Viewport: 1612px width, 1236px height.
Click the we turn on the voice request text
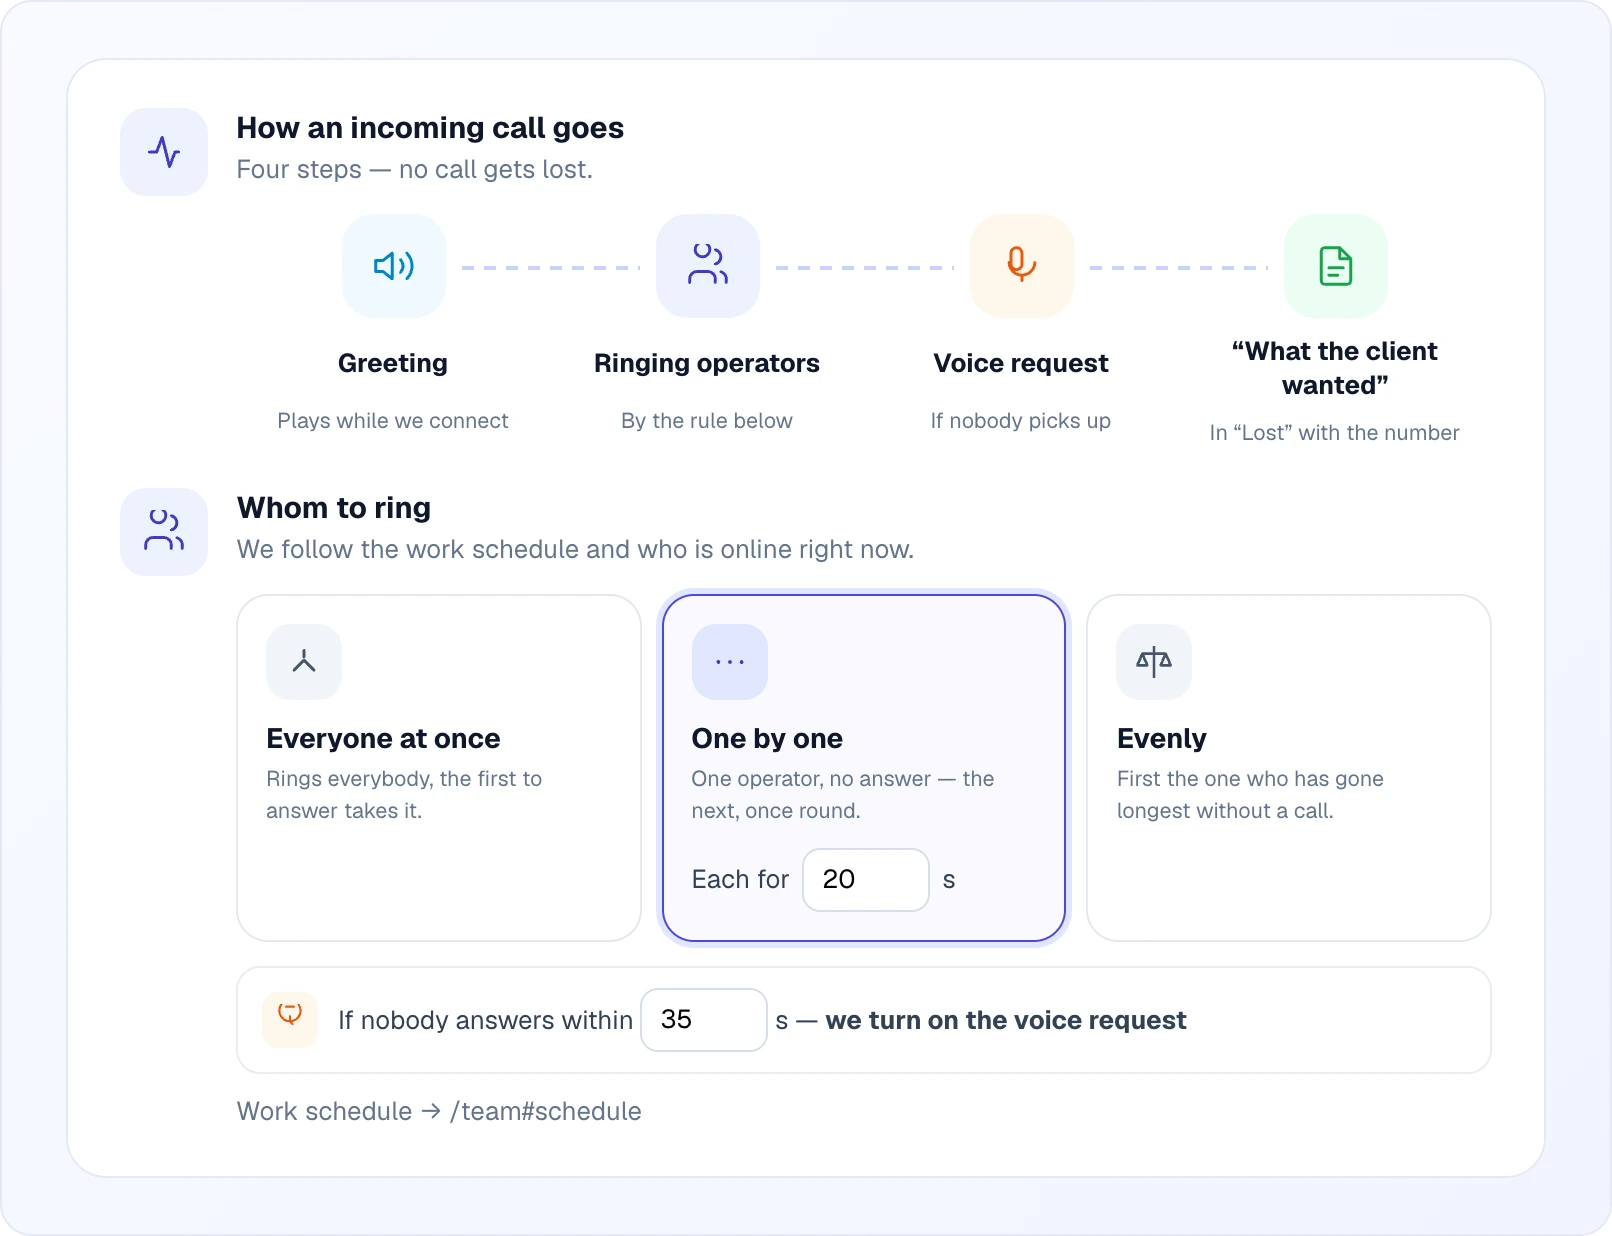(1006, 1020)
